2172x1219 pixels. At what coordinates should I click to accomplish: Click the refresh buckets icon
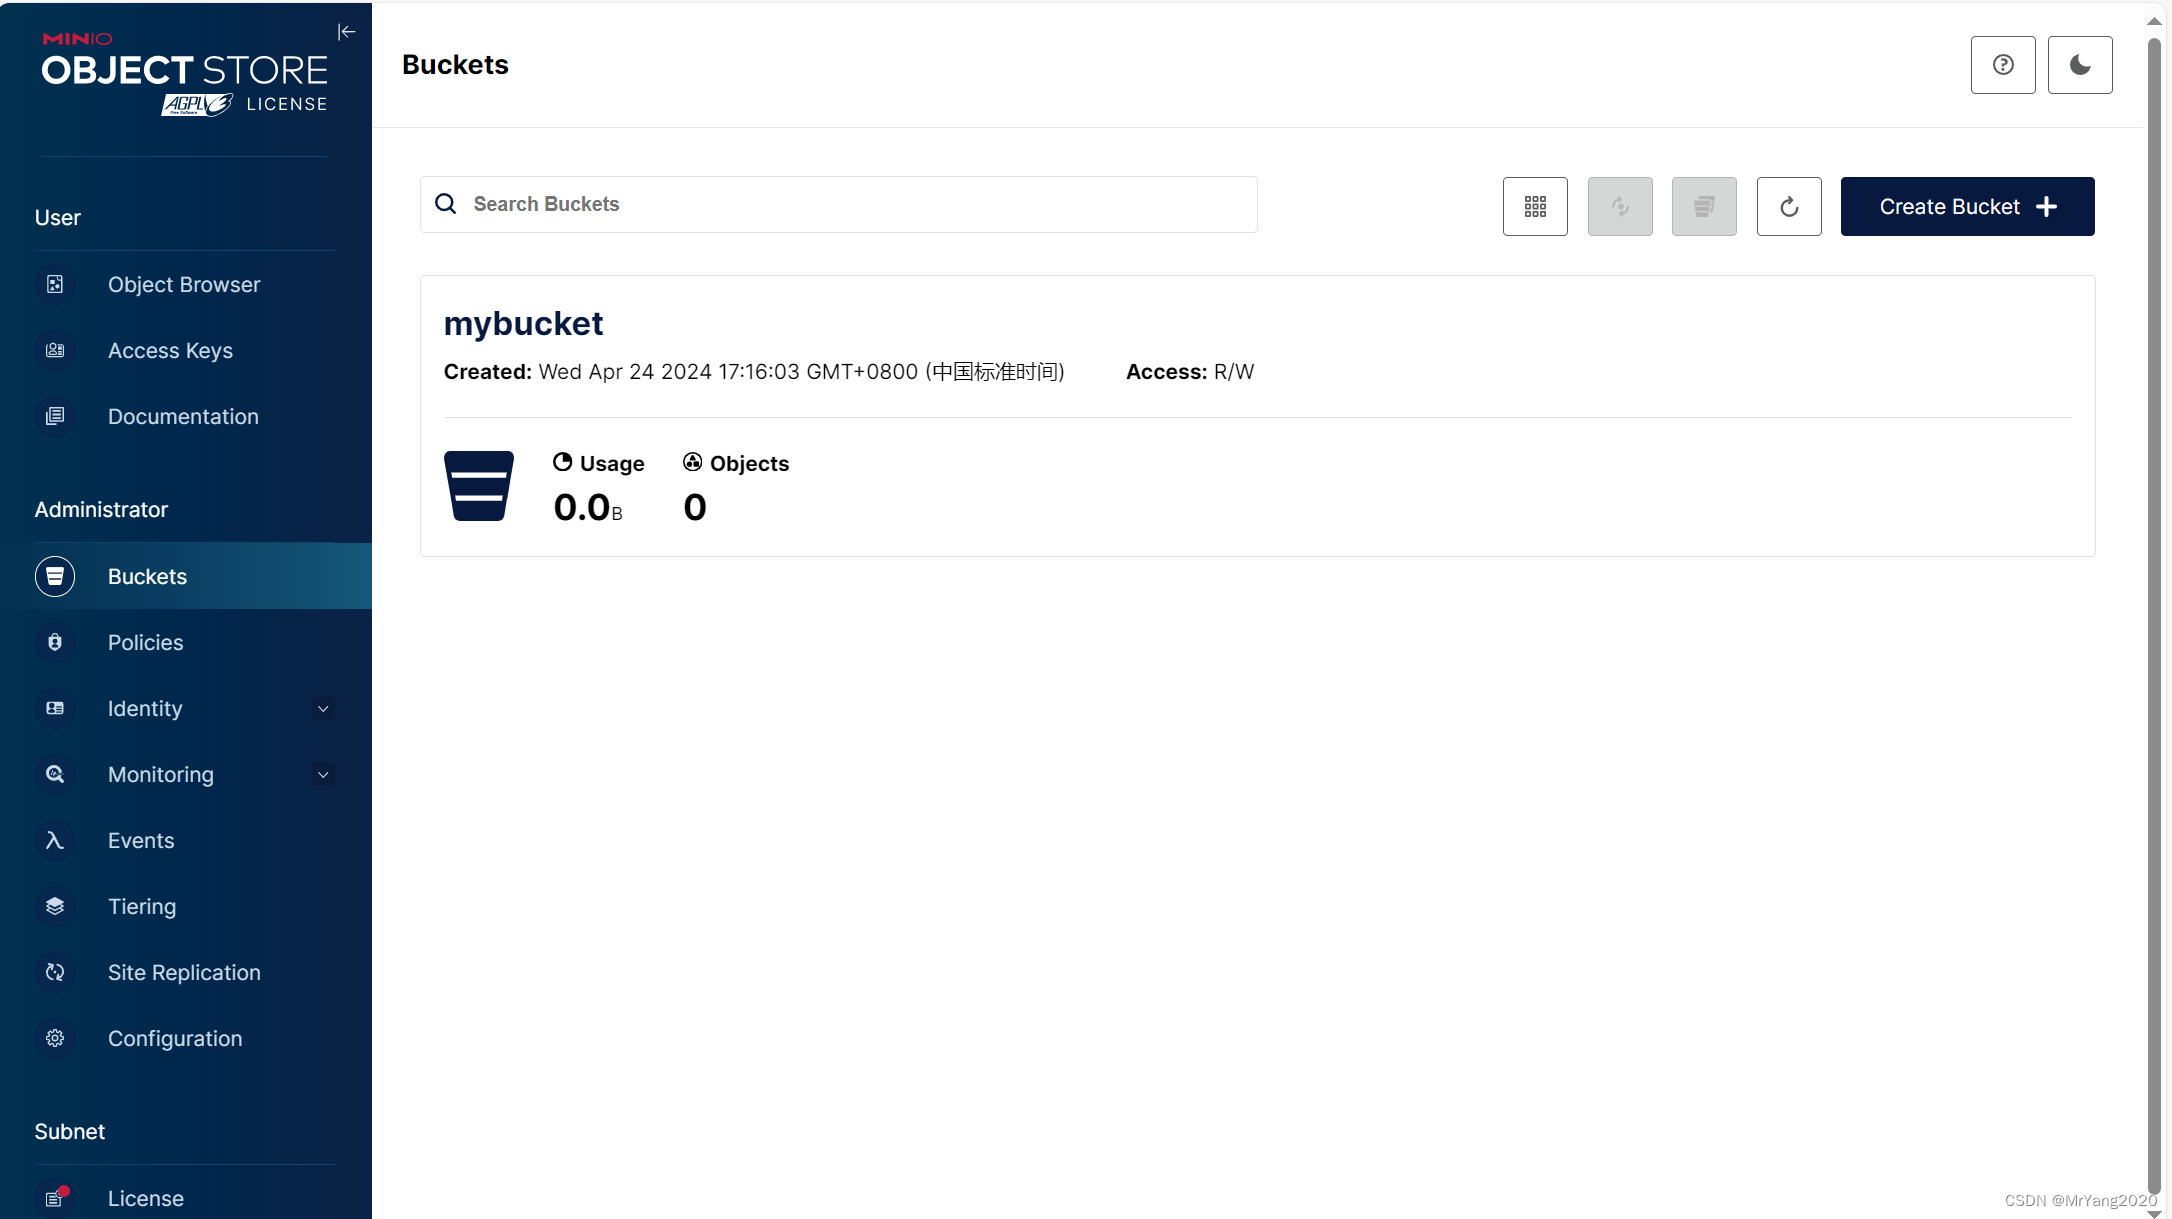pos(1788,207)
